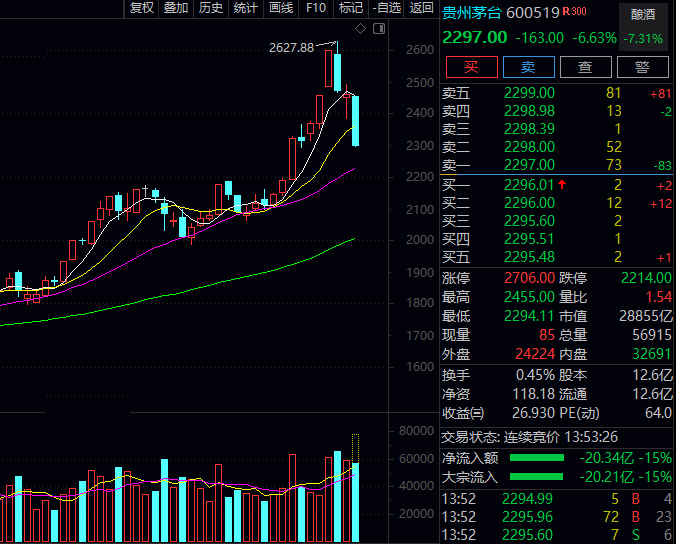Open F10 company information
This screenshot has height=544, width=676.
point(316,8)
